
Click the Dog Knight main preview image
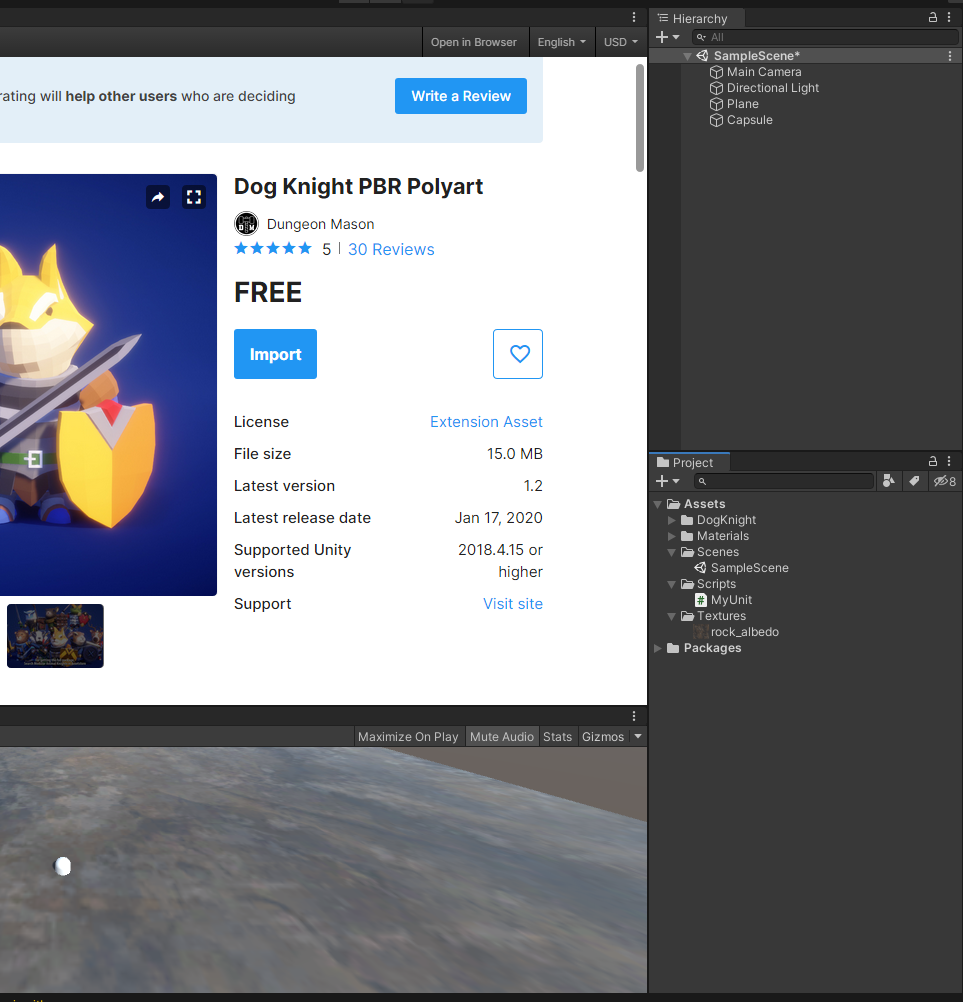tap(108, 385)
